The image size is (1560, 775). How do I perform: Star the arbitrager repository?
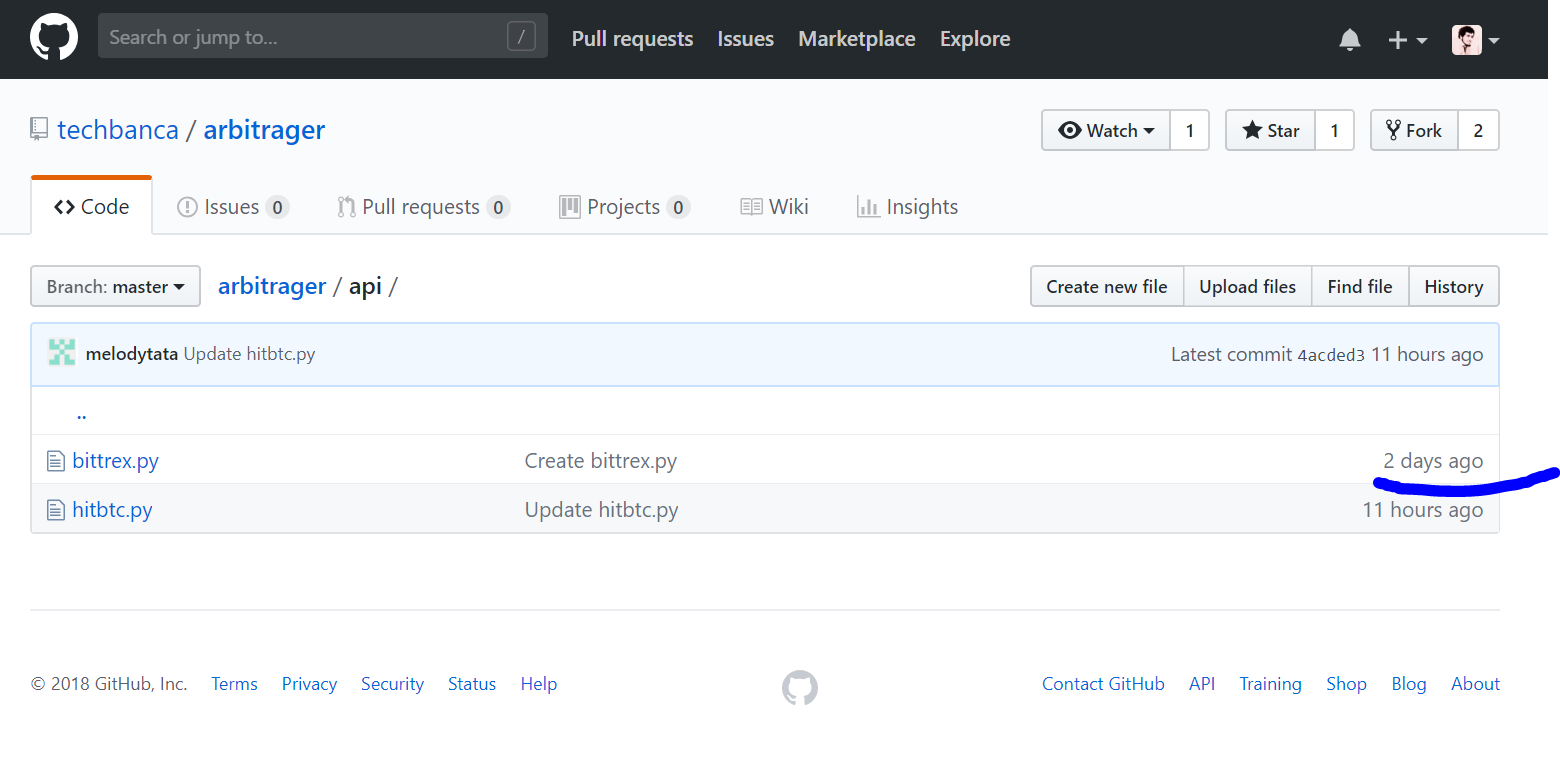pos(1270,130)
